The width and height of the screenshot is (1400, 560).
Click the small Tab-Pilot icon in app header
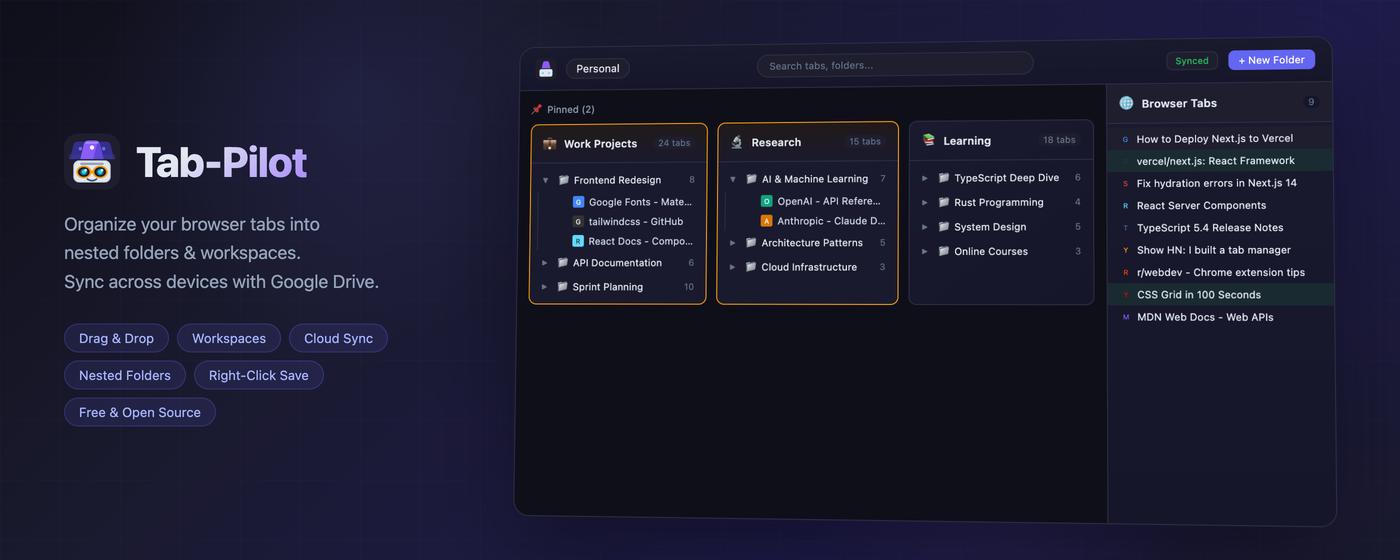[x=546, y=69]
